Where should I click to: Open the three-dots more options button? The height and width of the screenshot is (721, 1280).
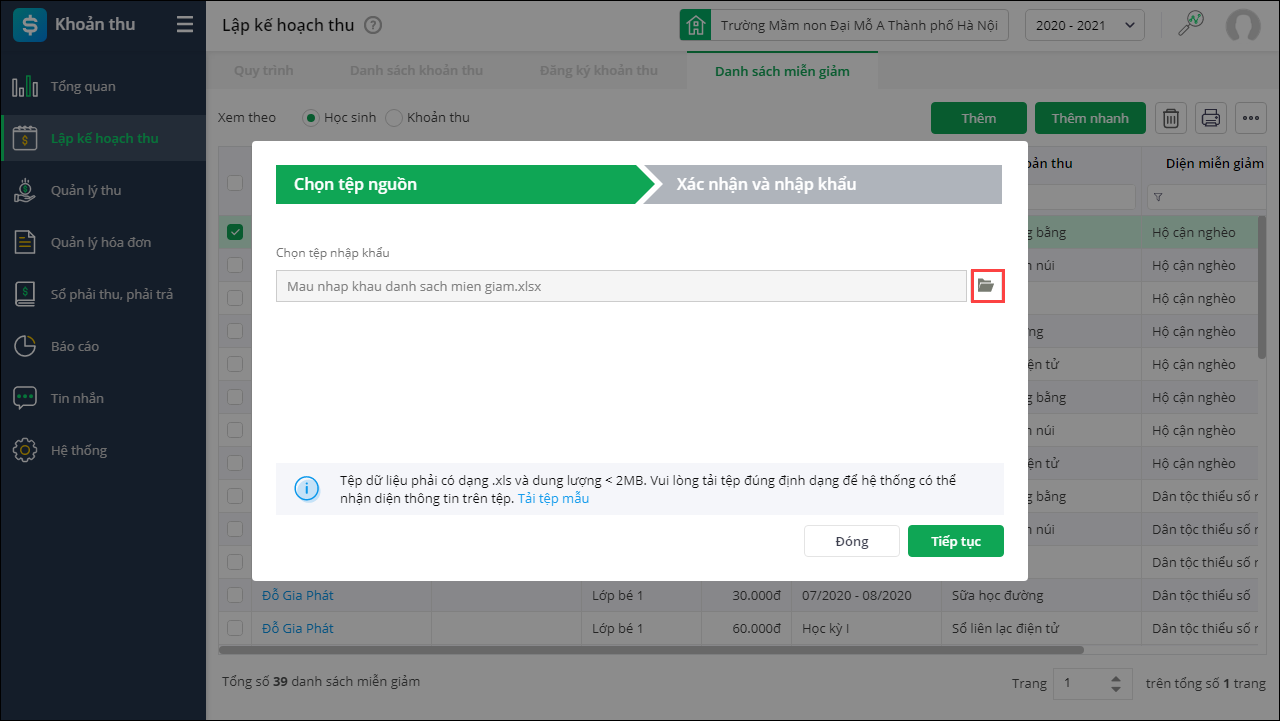click(x=1251, y=118)
